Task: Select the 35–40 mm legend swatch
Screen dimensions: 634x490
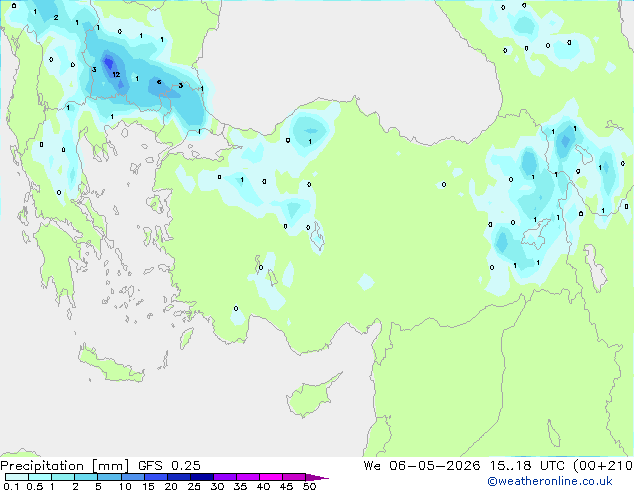Action: tap(248, 477)
